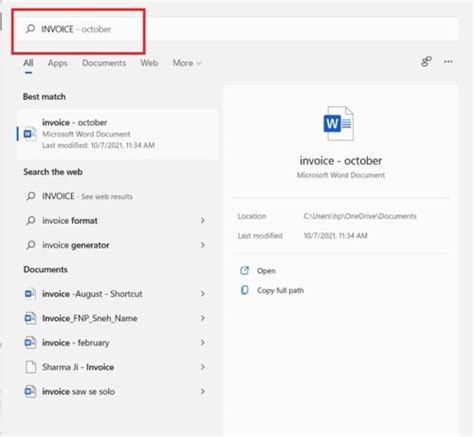
Task: Click the Copy full path icon
Action: point(245,290)
